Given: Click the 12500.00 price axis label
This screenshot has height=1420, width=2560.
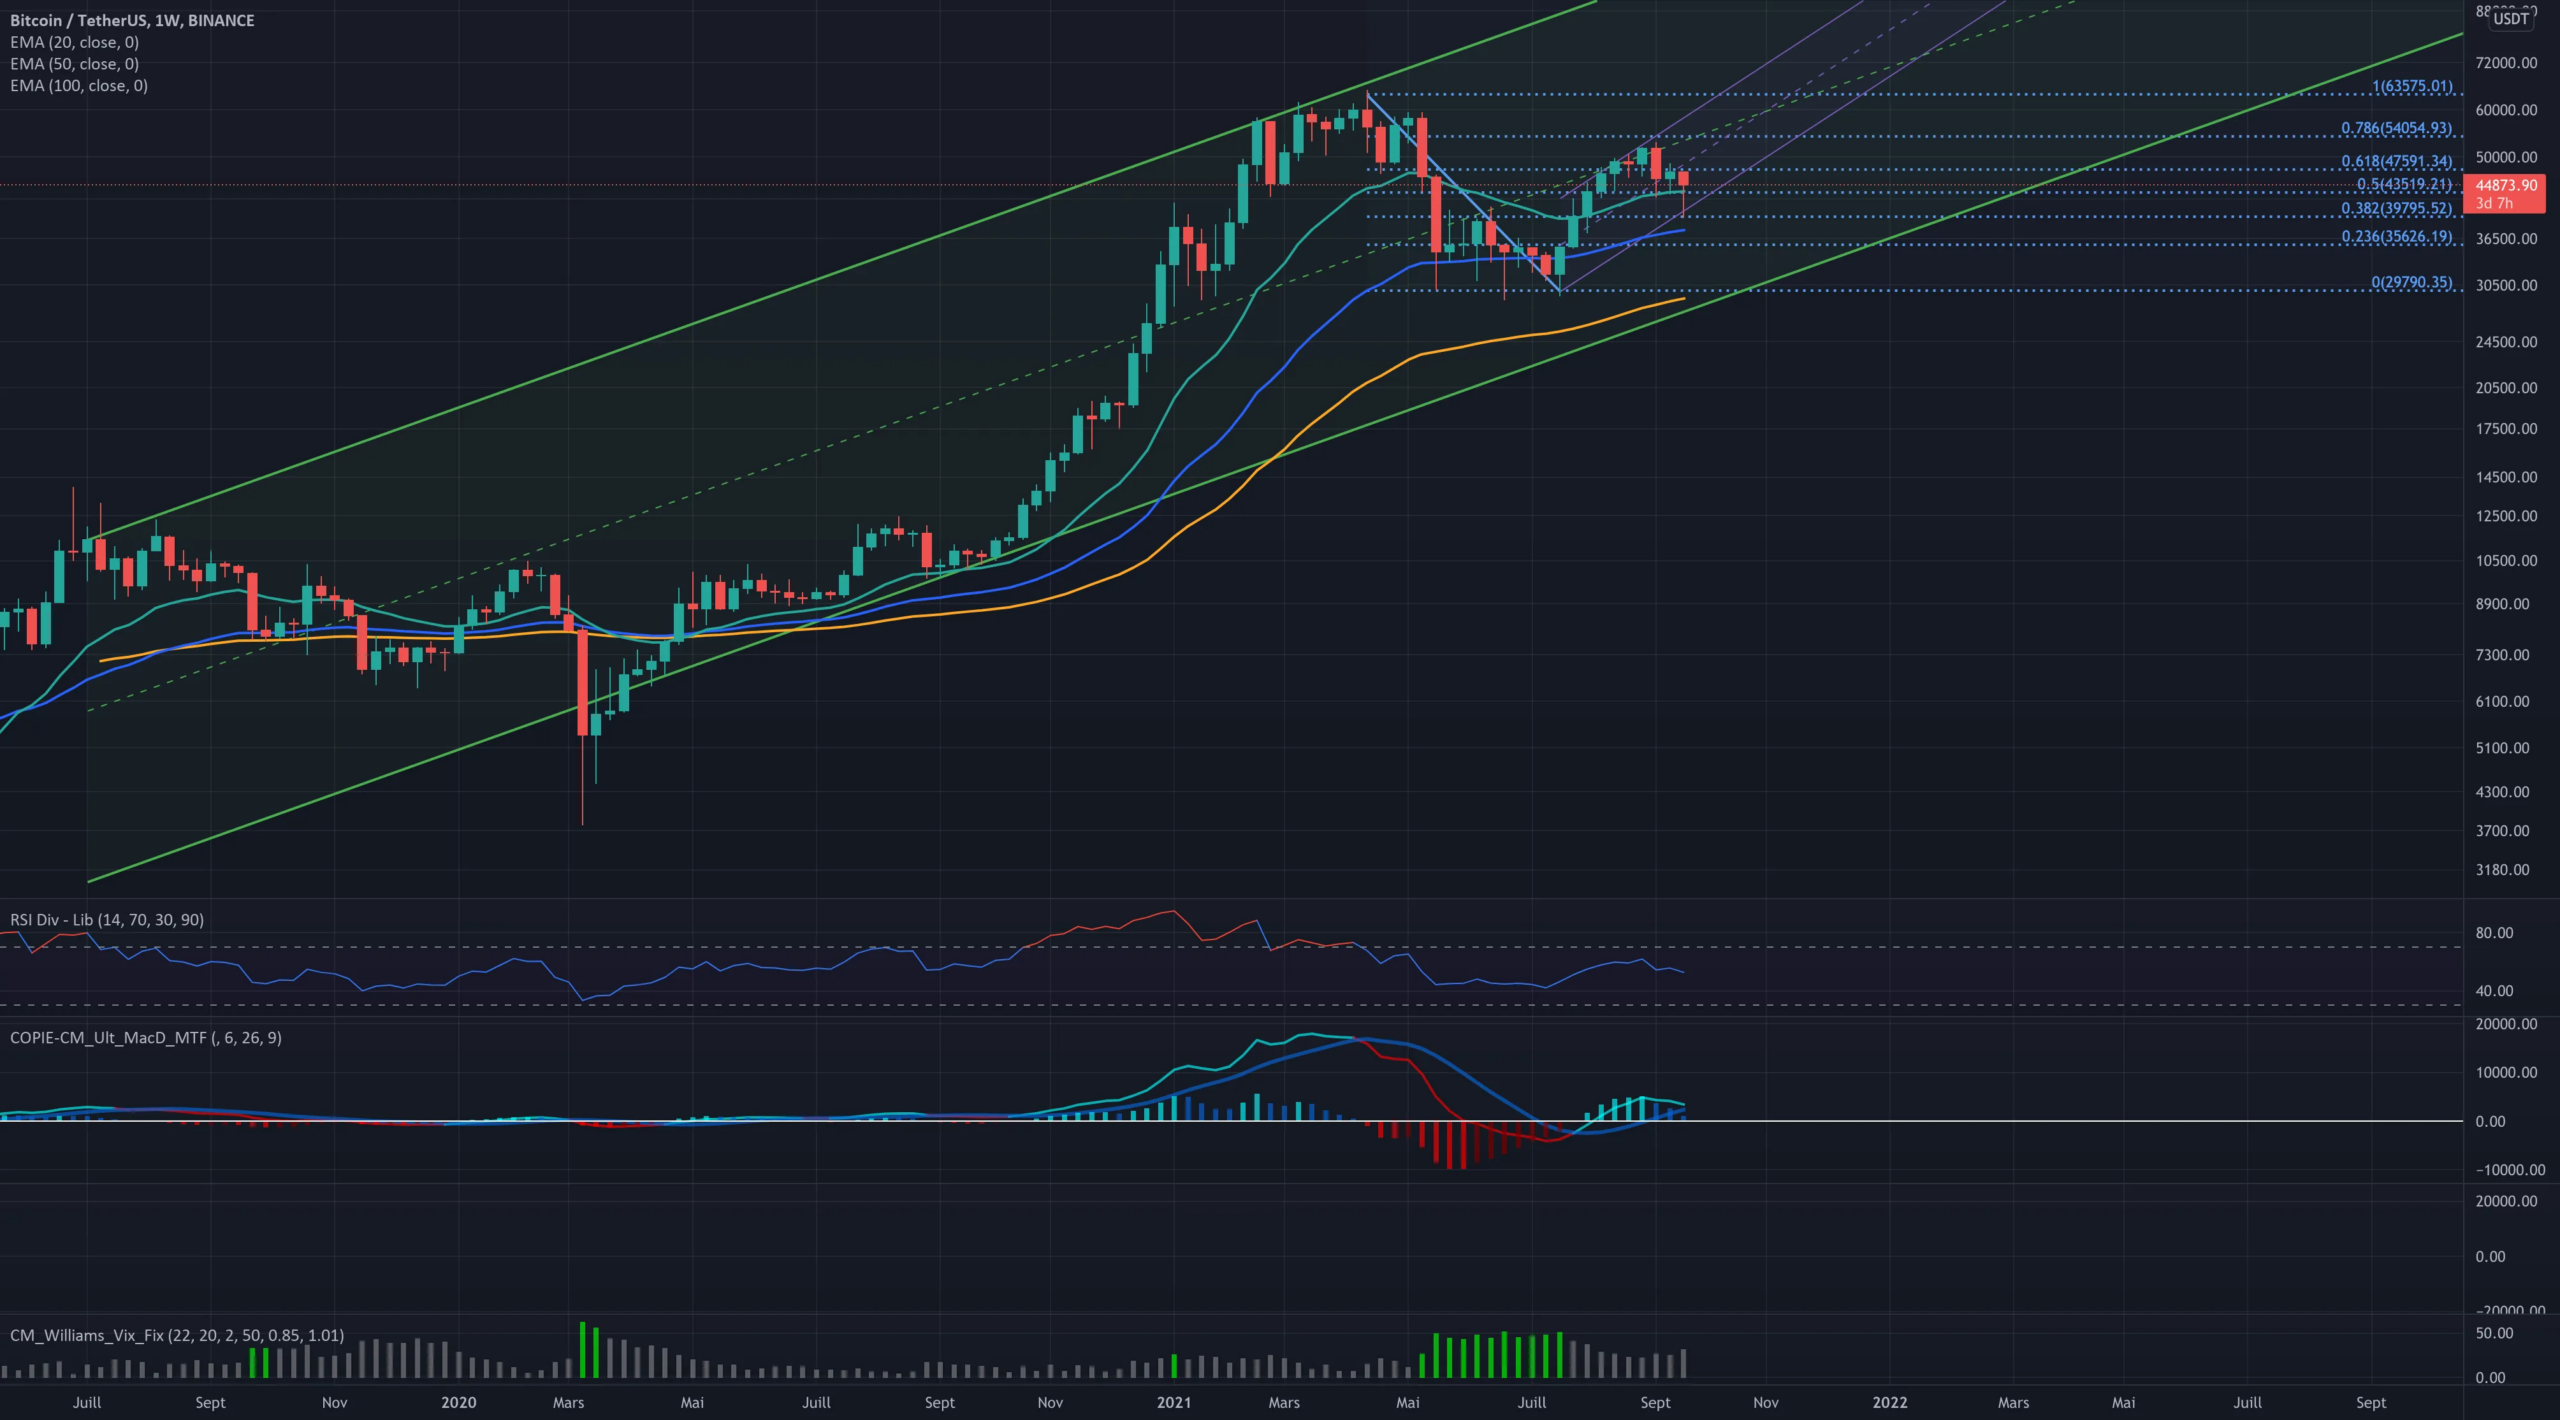Looking at the screenshot, I should click(x=2506, y=516).
